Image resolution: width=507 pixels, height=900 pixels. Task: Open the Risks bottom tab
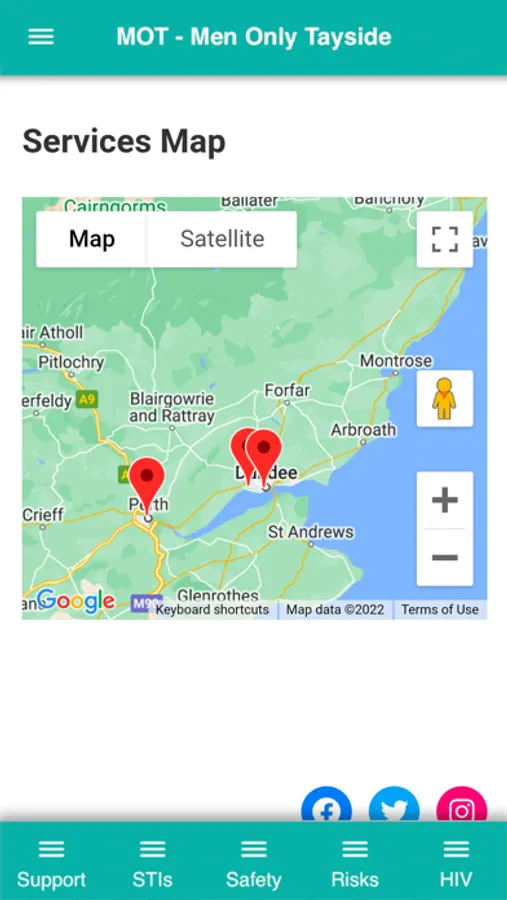click(355, 863)
